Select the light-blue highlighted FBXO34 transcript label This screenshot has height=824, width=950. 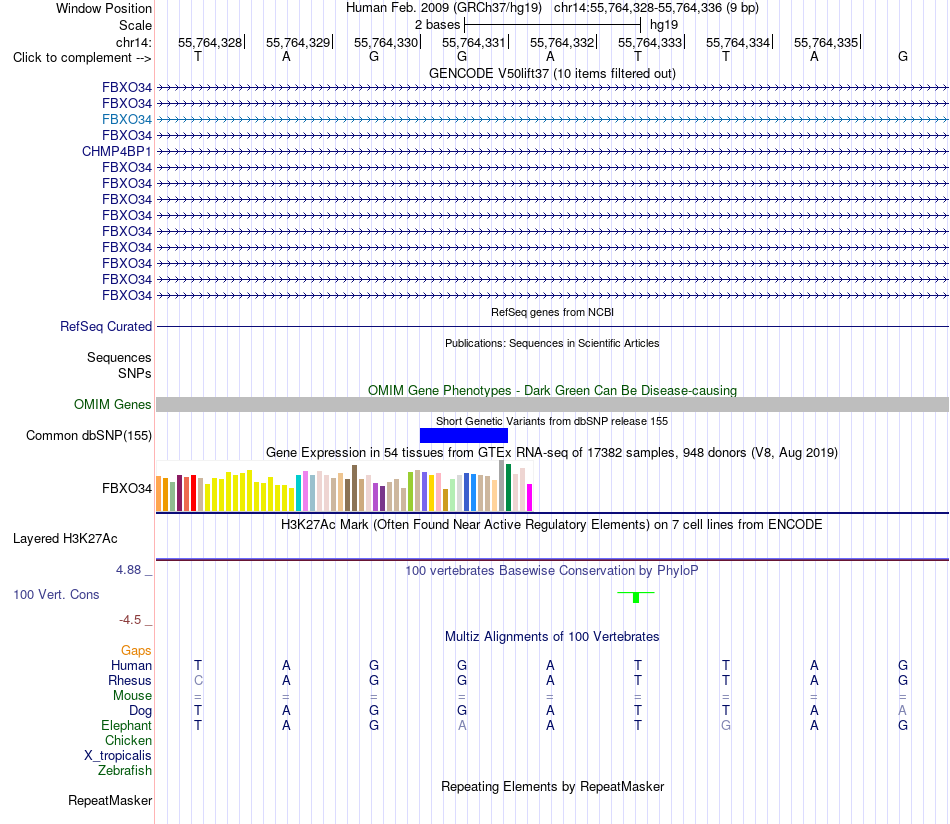coord(127,119)
